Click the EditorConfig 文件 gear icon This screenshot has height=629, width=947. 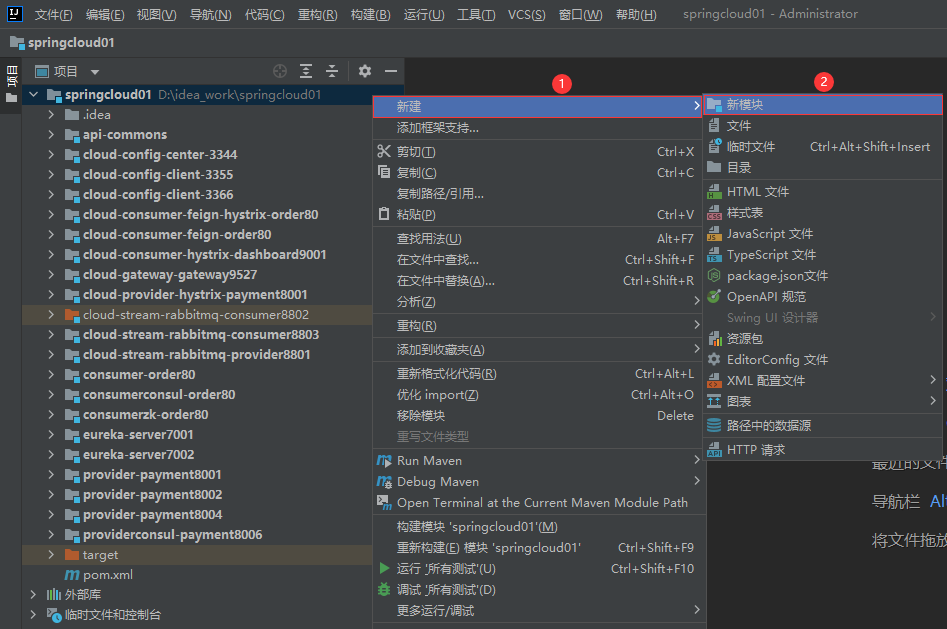[714, 360]
